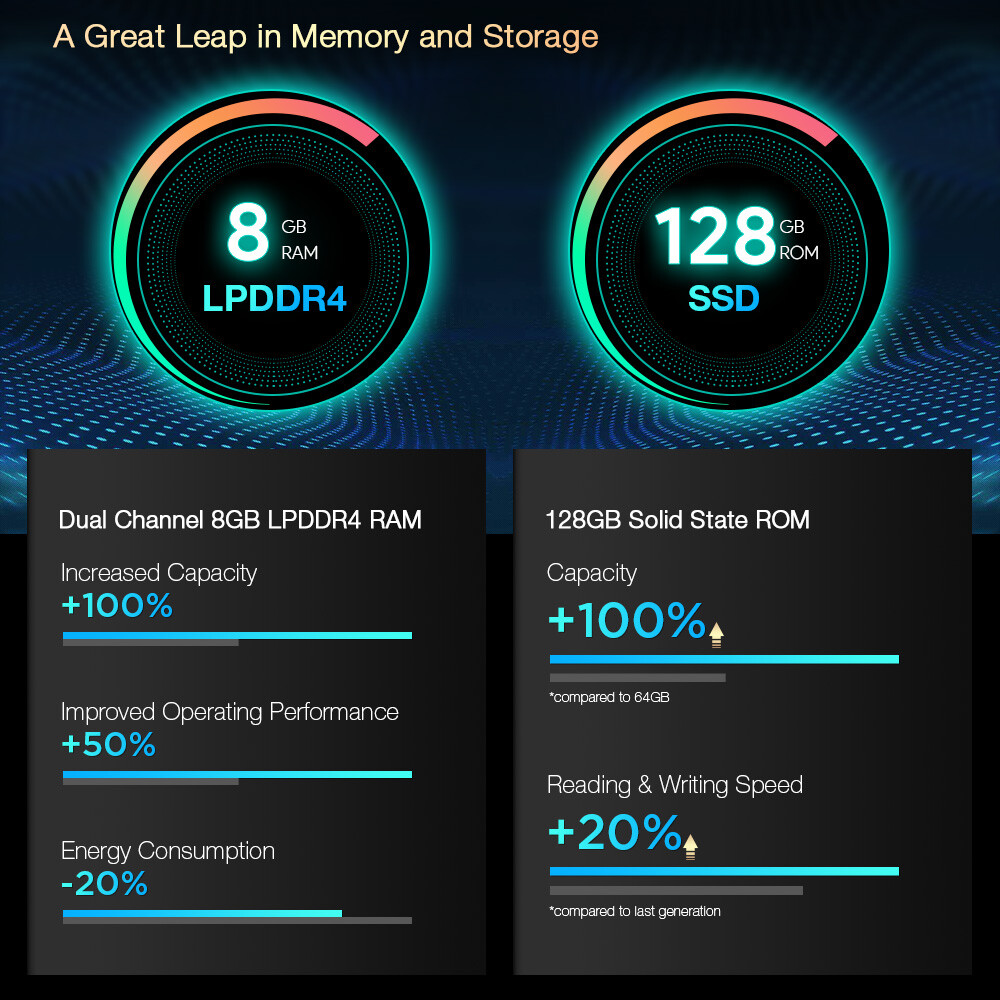Click the Dual Channel 8GB LPDDR4 RAM heading
Viewport: 1000px width, 1000px height.
(x=240, y=520)
